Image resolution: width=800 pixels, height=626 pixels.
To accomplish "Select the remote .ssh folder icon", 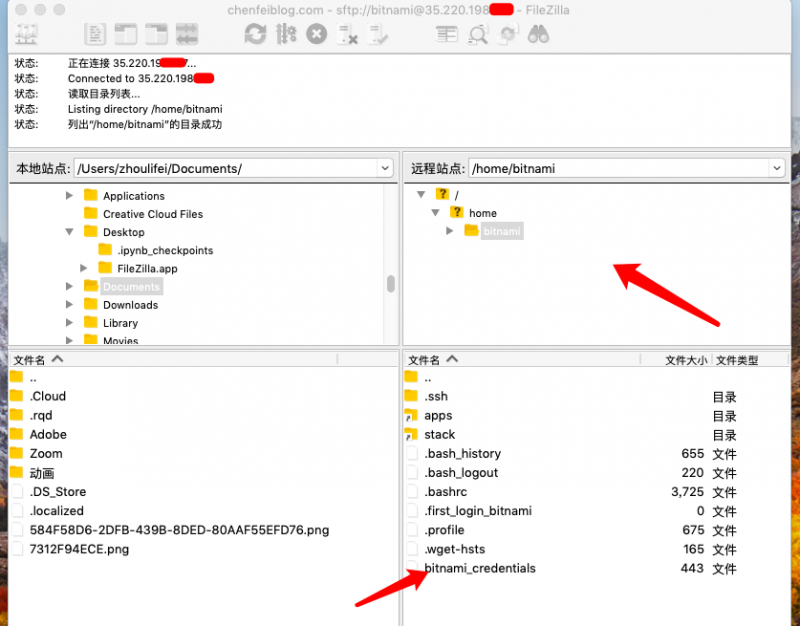I will click(x=411, y=395).
